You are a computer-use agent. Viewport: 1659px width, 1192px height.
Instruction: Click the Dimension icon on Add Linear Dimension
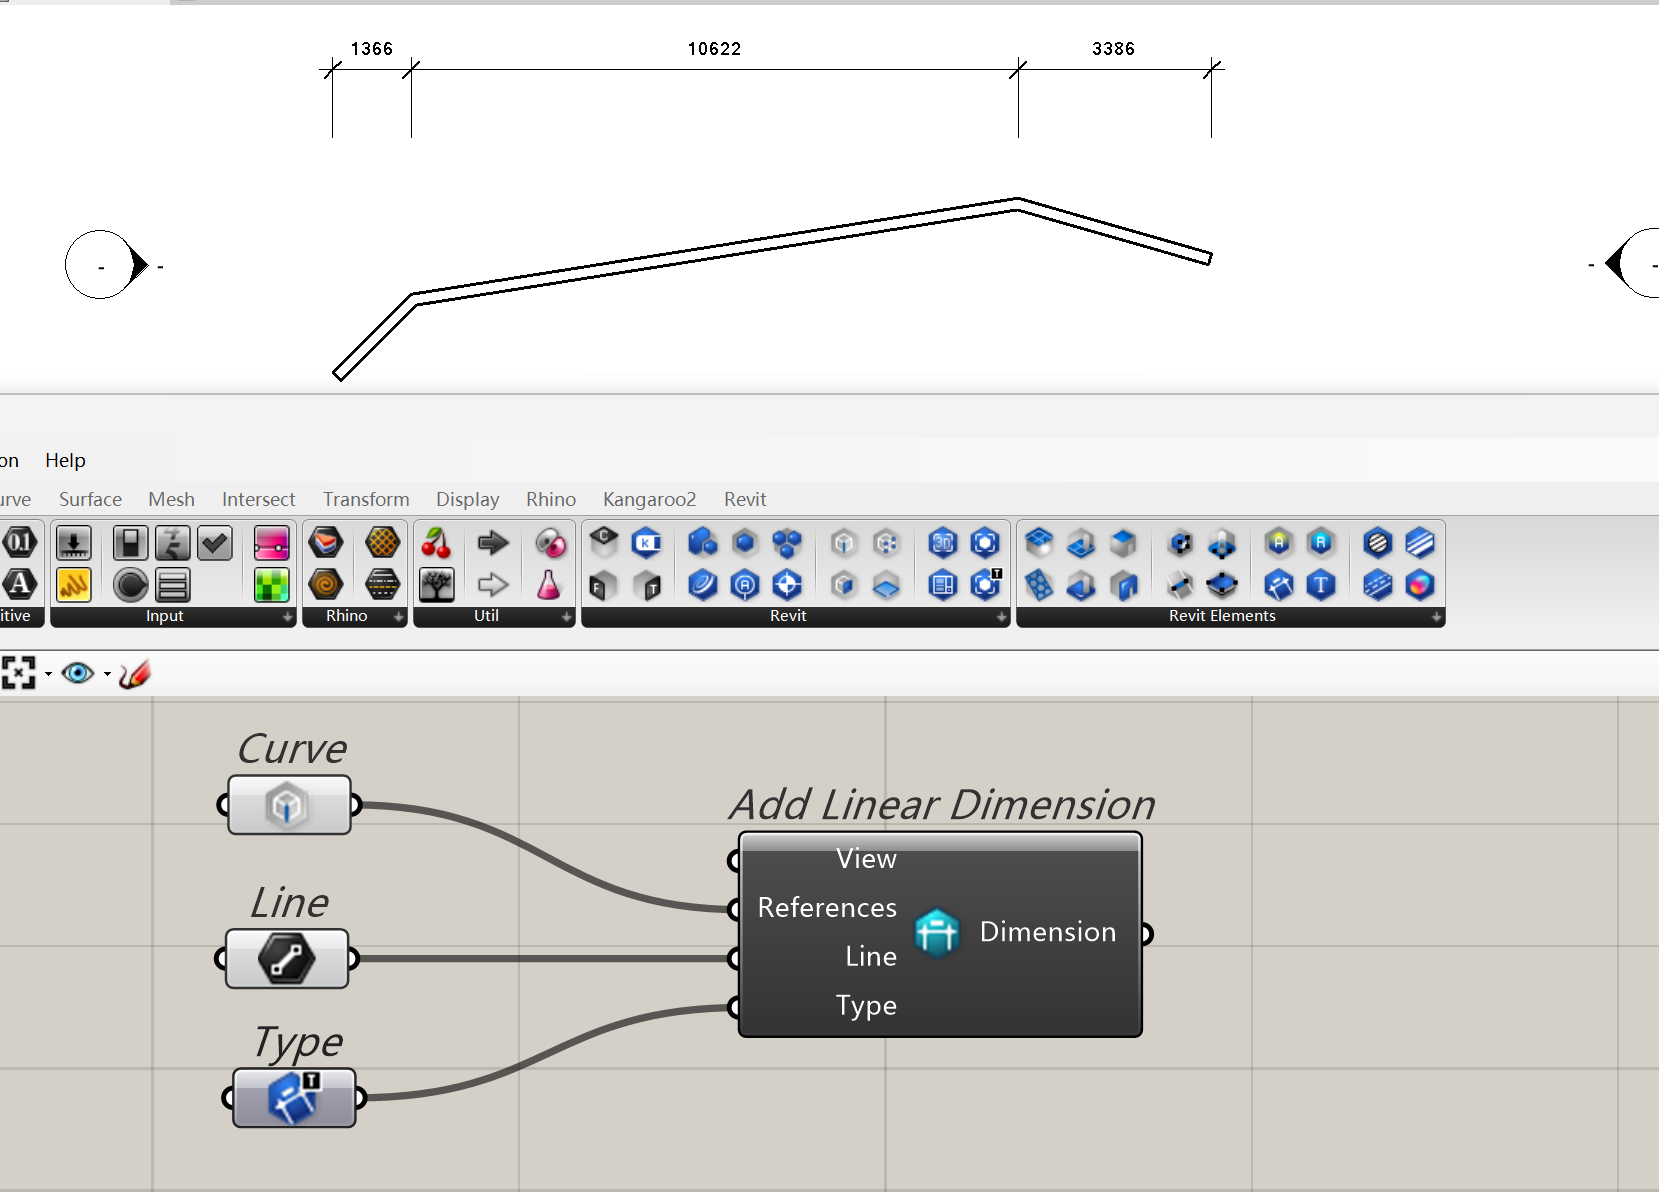tap(937, 932)
